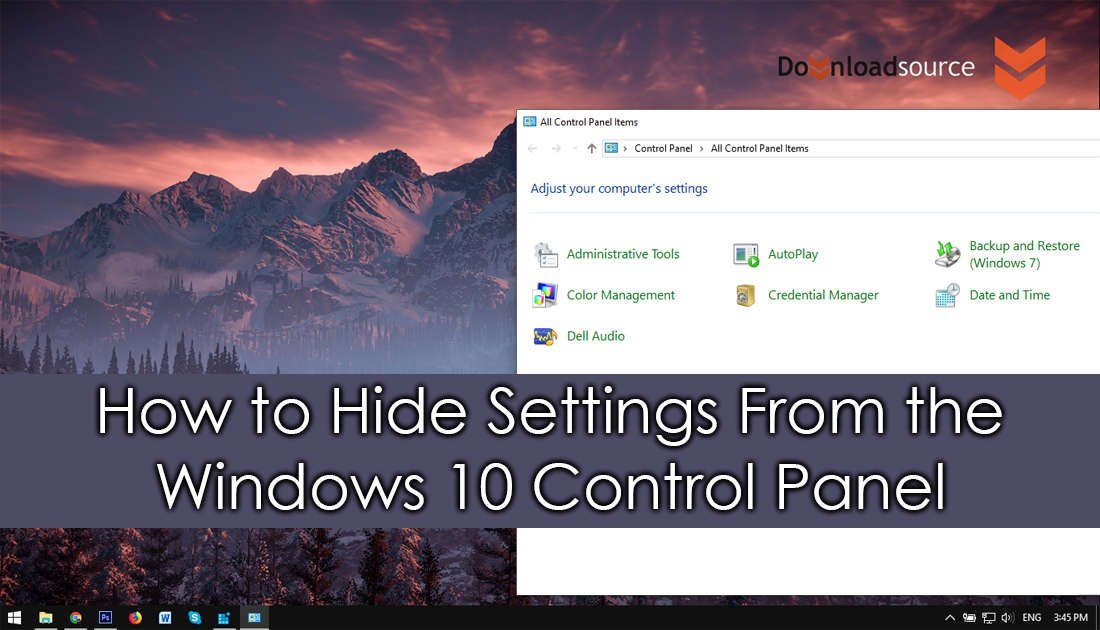Go up one folder level
This screenshot has width=1100, height=630.
[x=591, y=148]
